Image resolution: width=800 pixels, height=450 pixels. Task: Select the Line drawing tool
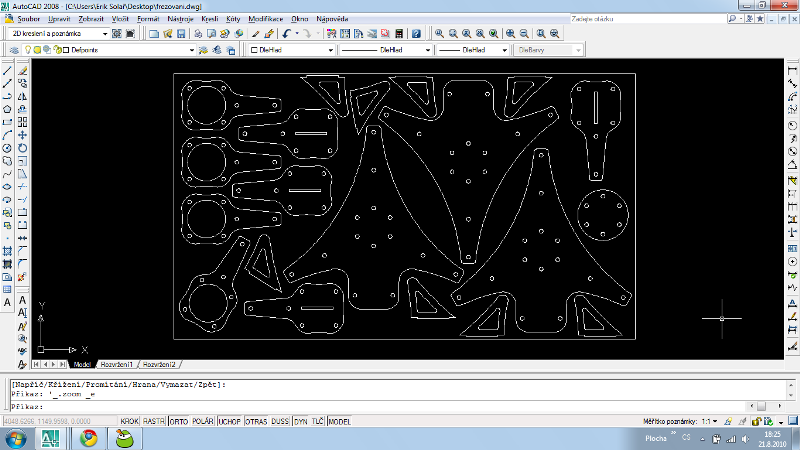coord(7,71)
